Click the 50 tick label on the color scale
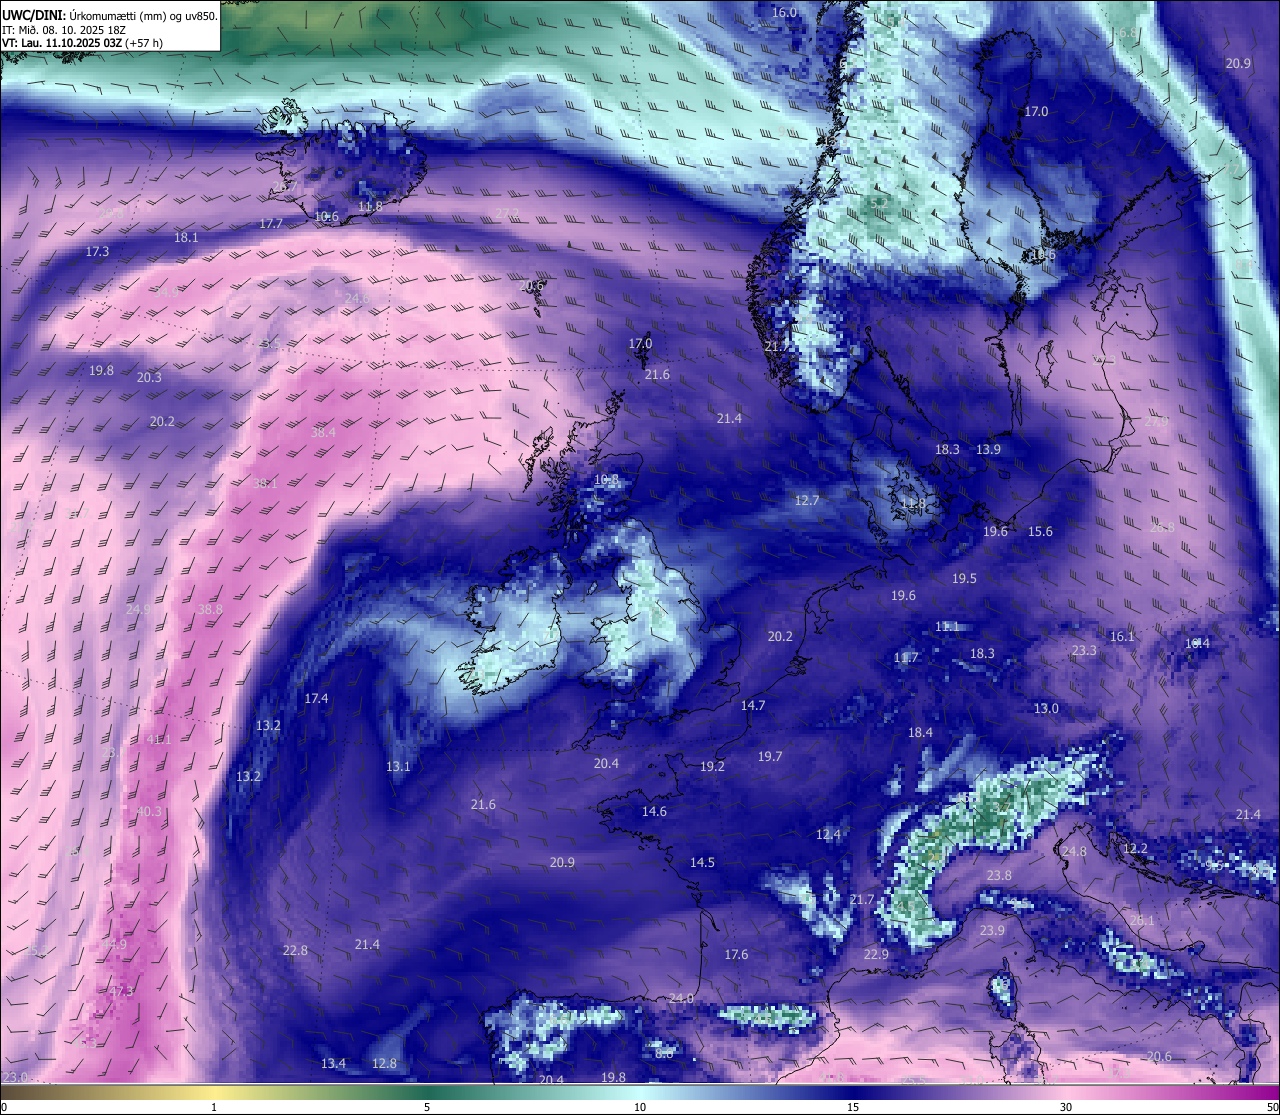This screenshot has height=1115, width=1280. coord(1272,1107)
